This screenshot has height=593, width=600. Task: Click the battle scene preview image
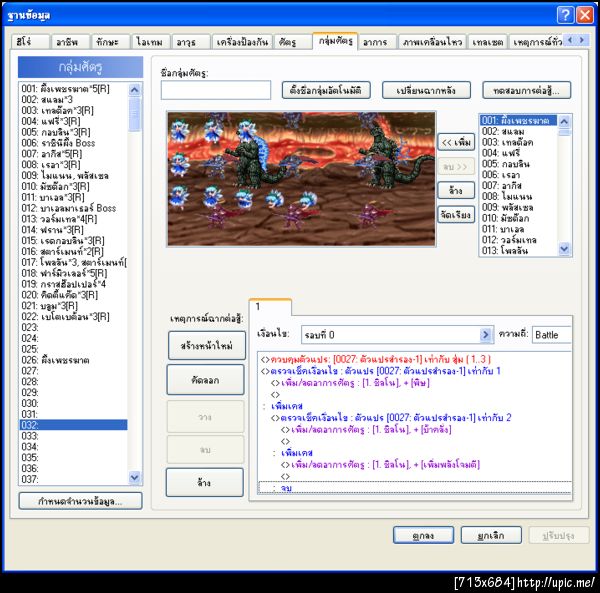301,179
